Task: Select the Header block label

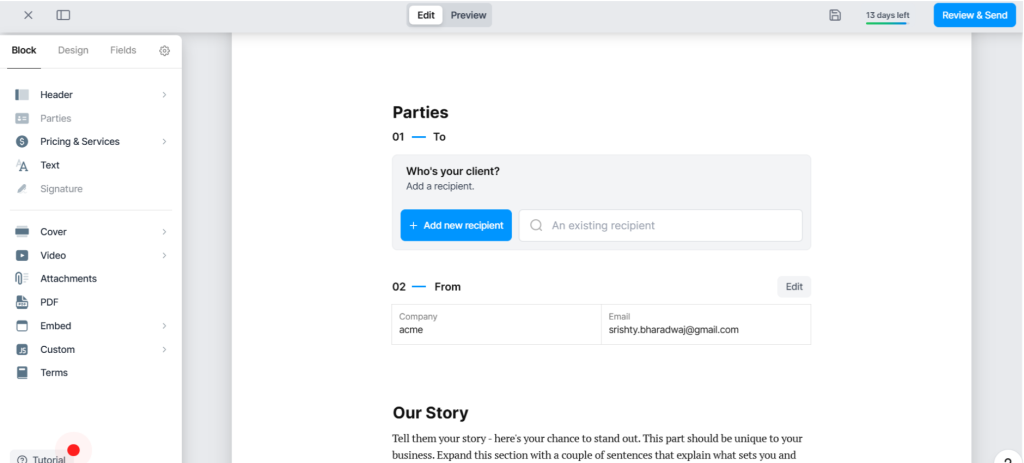Action: (x=56, y=95)
